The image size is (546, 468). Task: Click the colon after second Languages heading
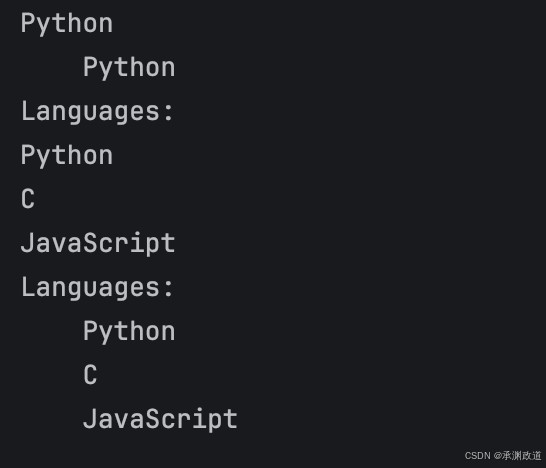(169, 289)
